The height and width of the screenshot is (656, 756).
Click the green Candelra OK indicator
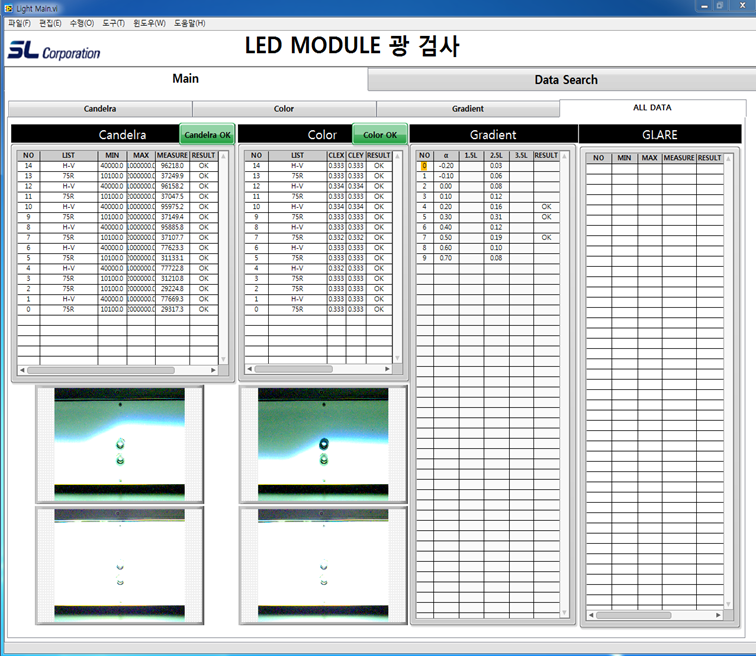point(207,134)
